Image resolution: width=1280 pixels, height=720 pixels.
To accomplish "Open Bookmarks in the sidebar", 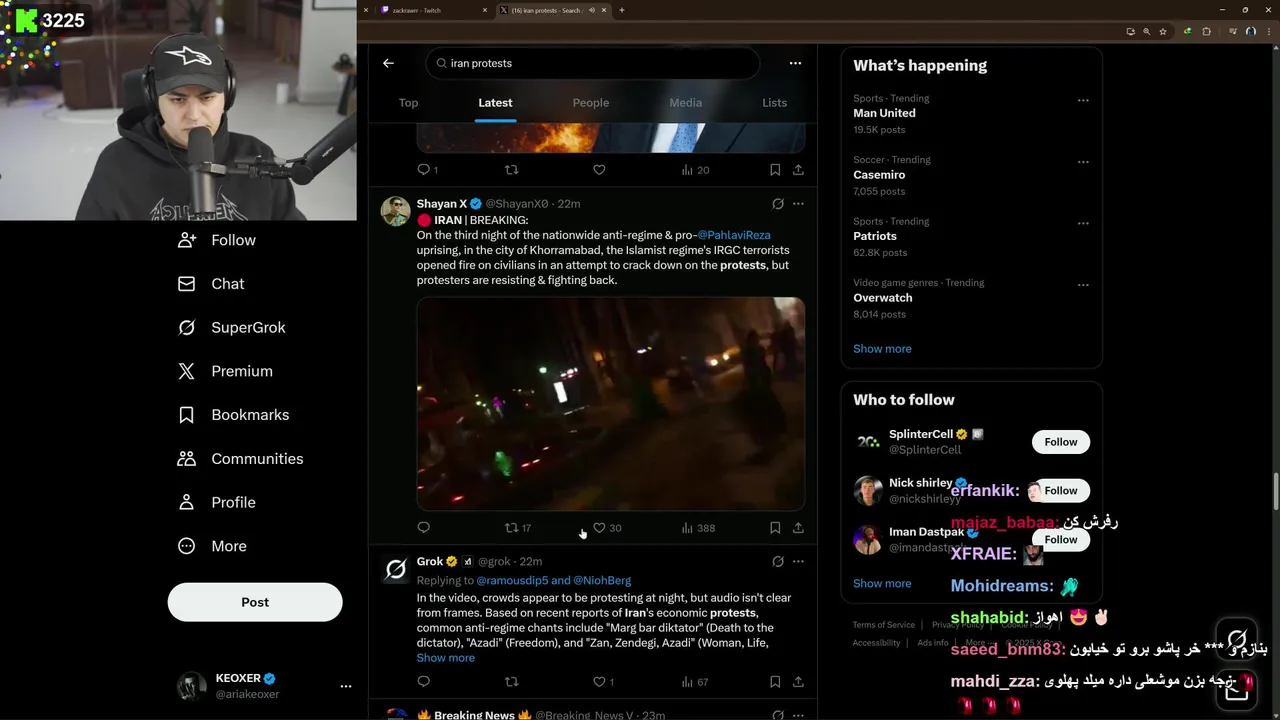I will click(233, 415).
